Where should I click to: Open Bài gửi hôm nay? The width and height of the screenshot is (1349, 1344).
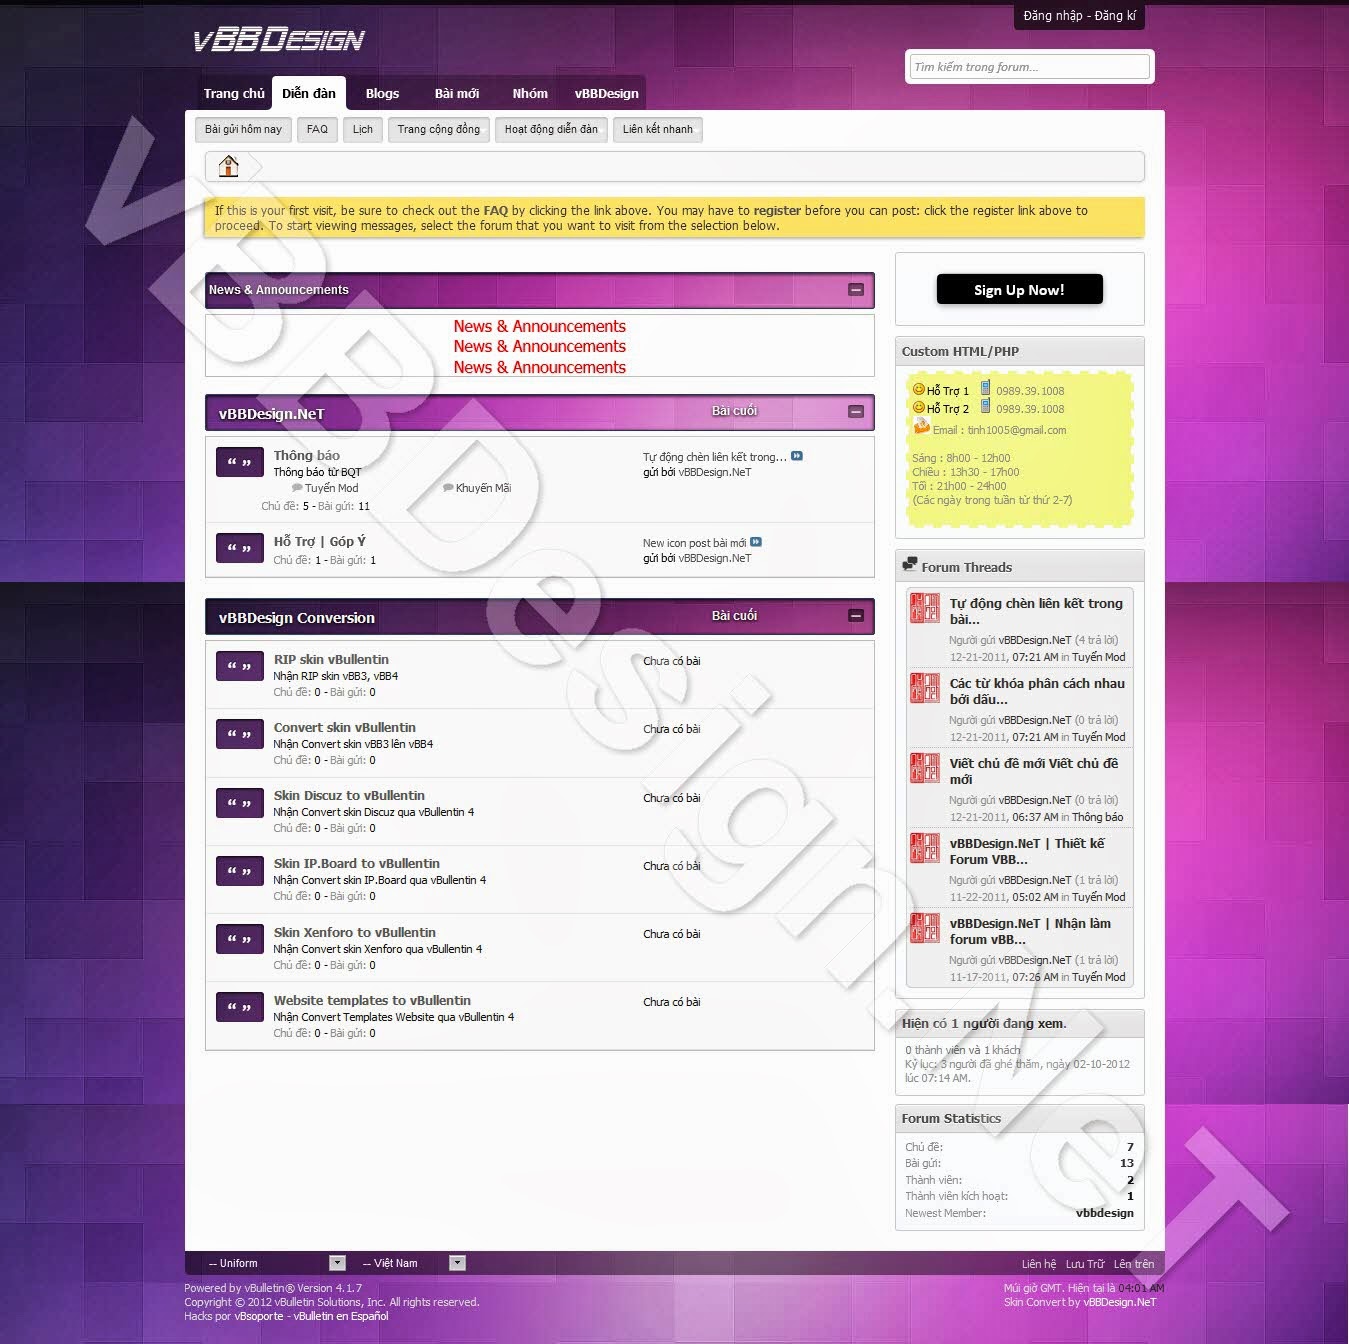click(x=244, y=129)
